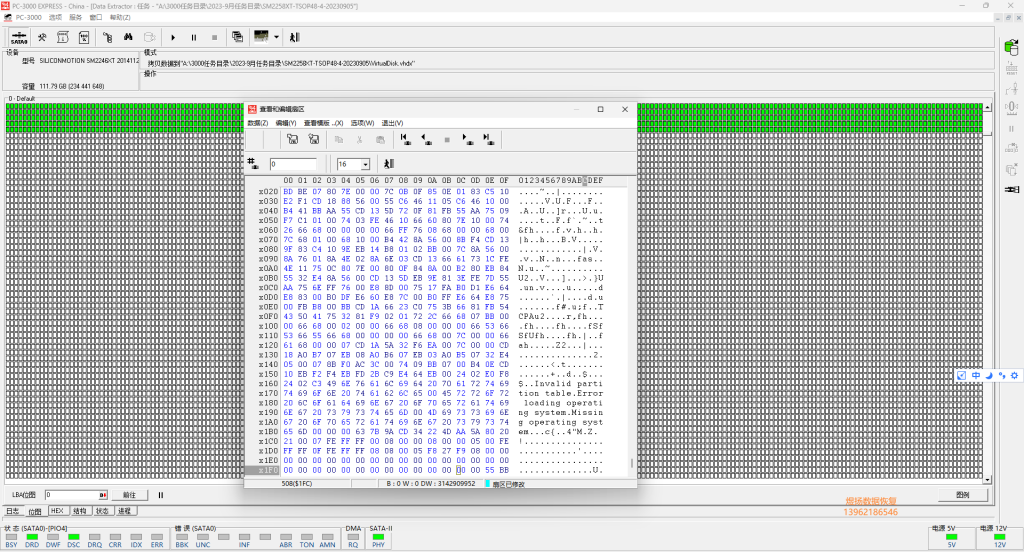The width and height of the screenshot is (1024, 552).
Task: Close the sector editor window
Action: click(x=624, y=109)
